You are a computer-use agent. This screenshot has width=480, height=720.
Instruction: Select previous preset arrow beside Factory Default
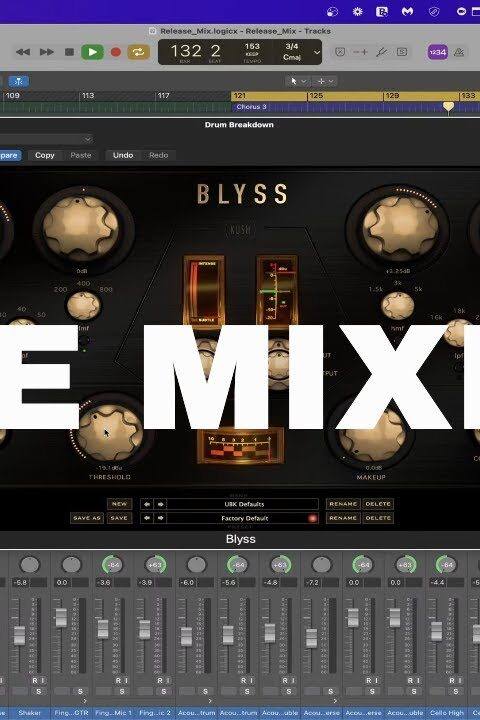coord(147,518)
